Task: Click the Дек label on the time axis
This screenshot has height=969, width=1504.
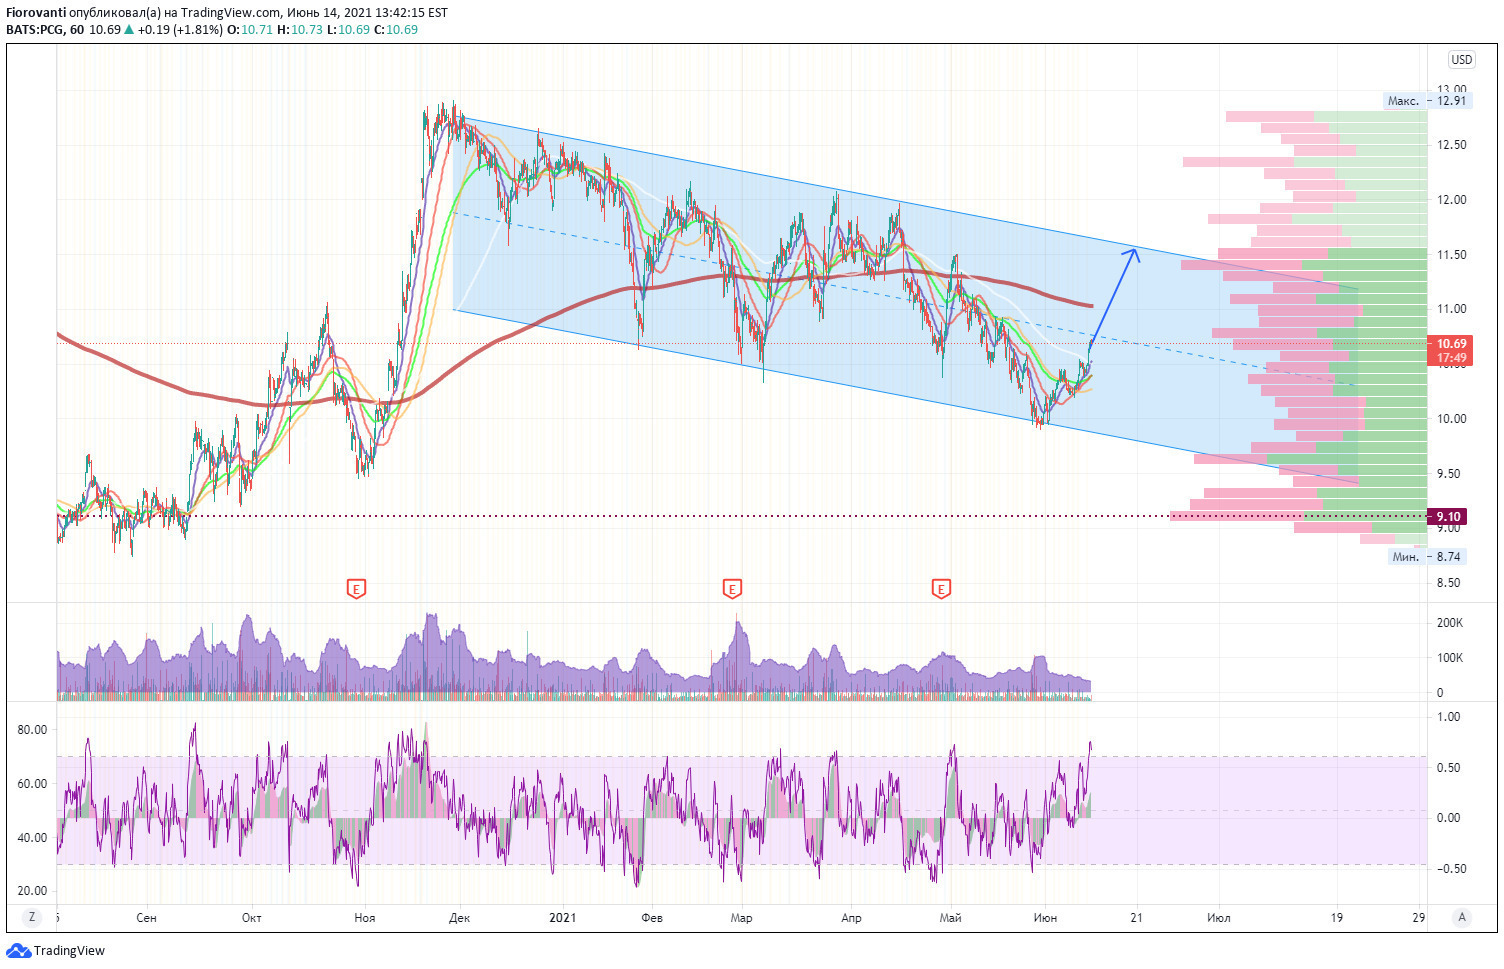Action: point(459,918)
